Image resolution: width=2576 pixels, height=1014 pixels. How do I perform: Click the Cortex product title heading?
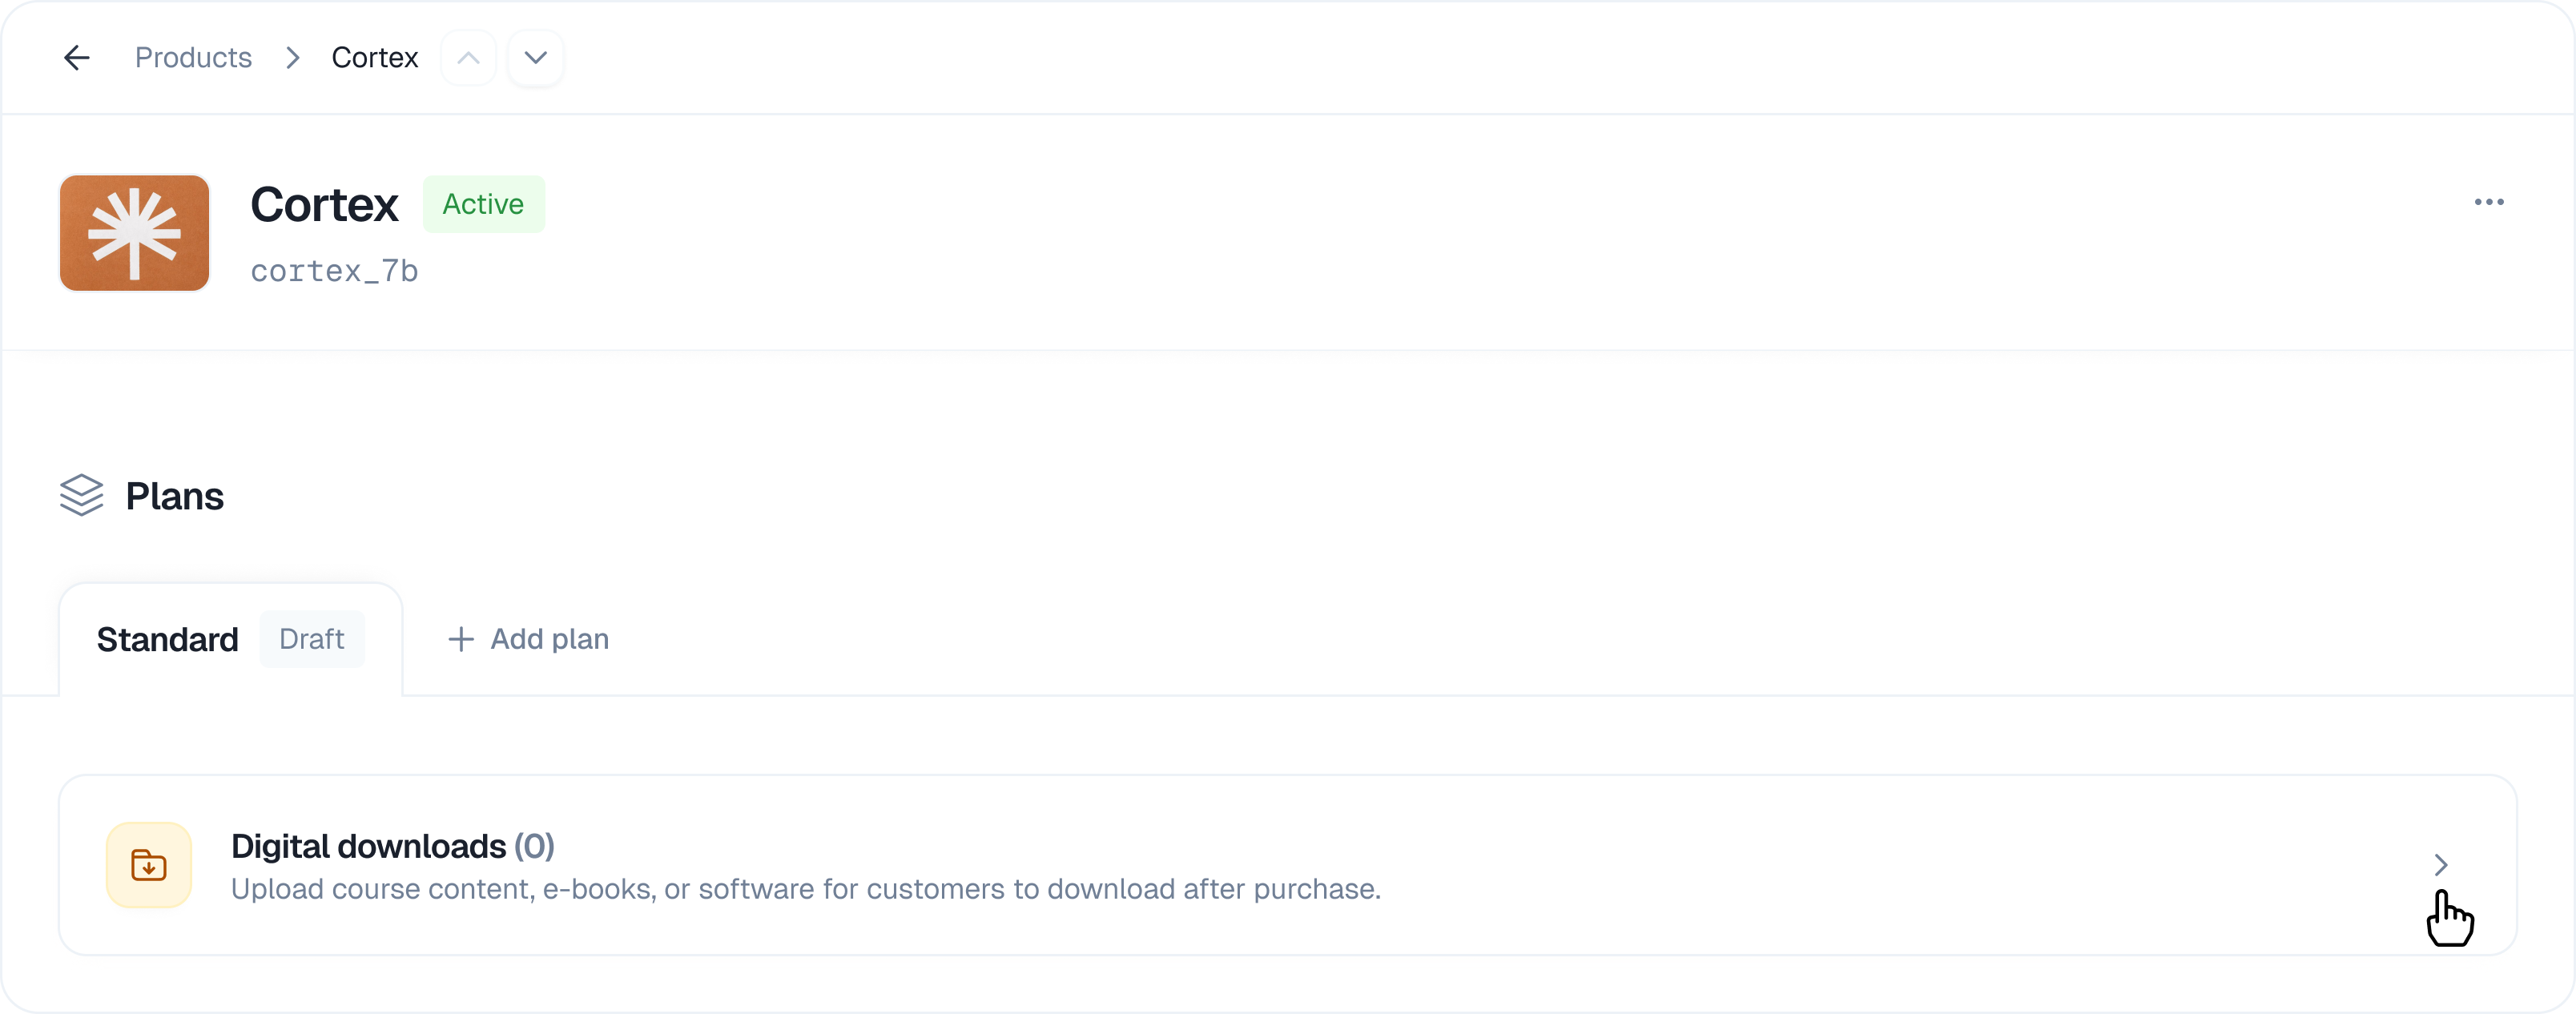tap(324, 205)
